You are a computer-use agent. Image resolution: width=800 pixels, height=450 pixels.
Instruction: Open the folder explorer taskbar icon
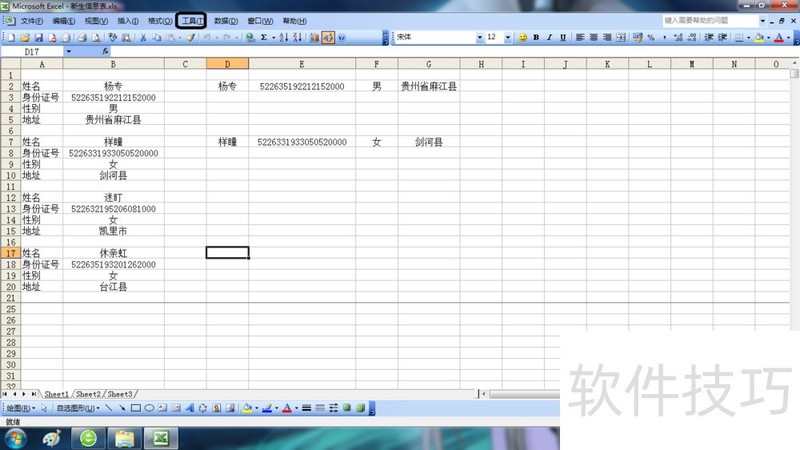[x=124, y=438]
